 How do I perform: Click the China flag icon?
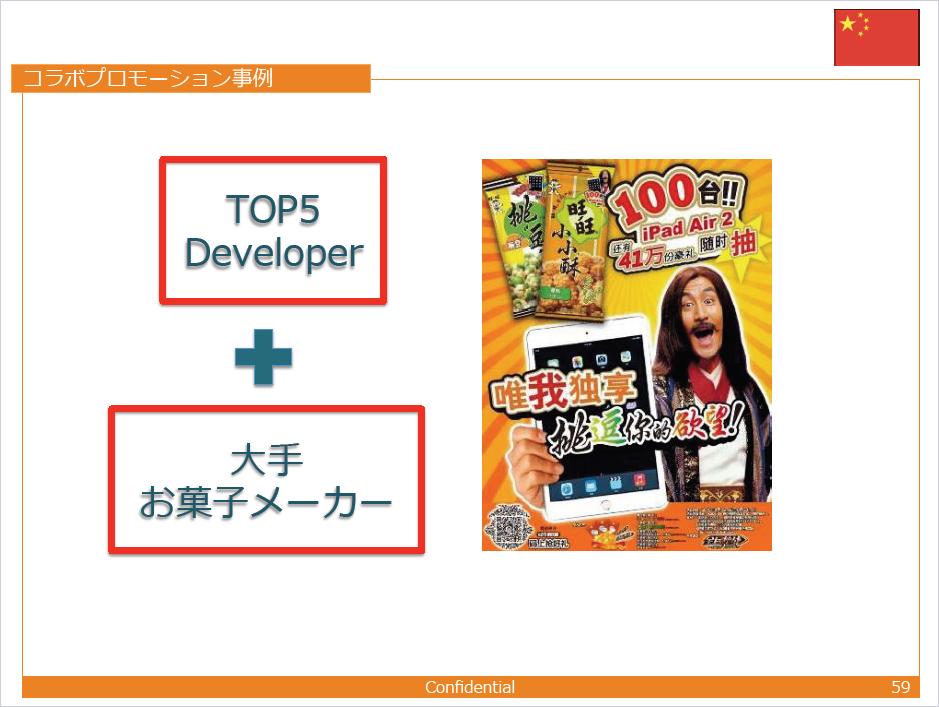click(x=877, y=37)
